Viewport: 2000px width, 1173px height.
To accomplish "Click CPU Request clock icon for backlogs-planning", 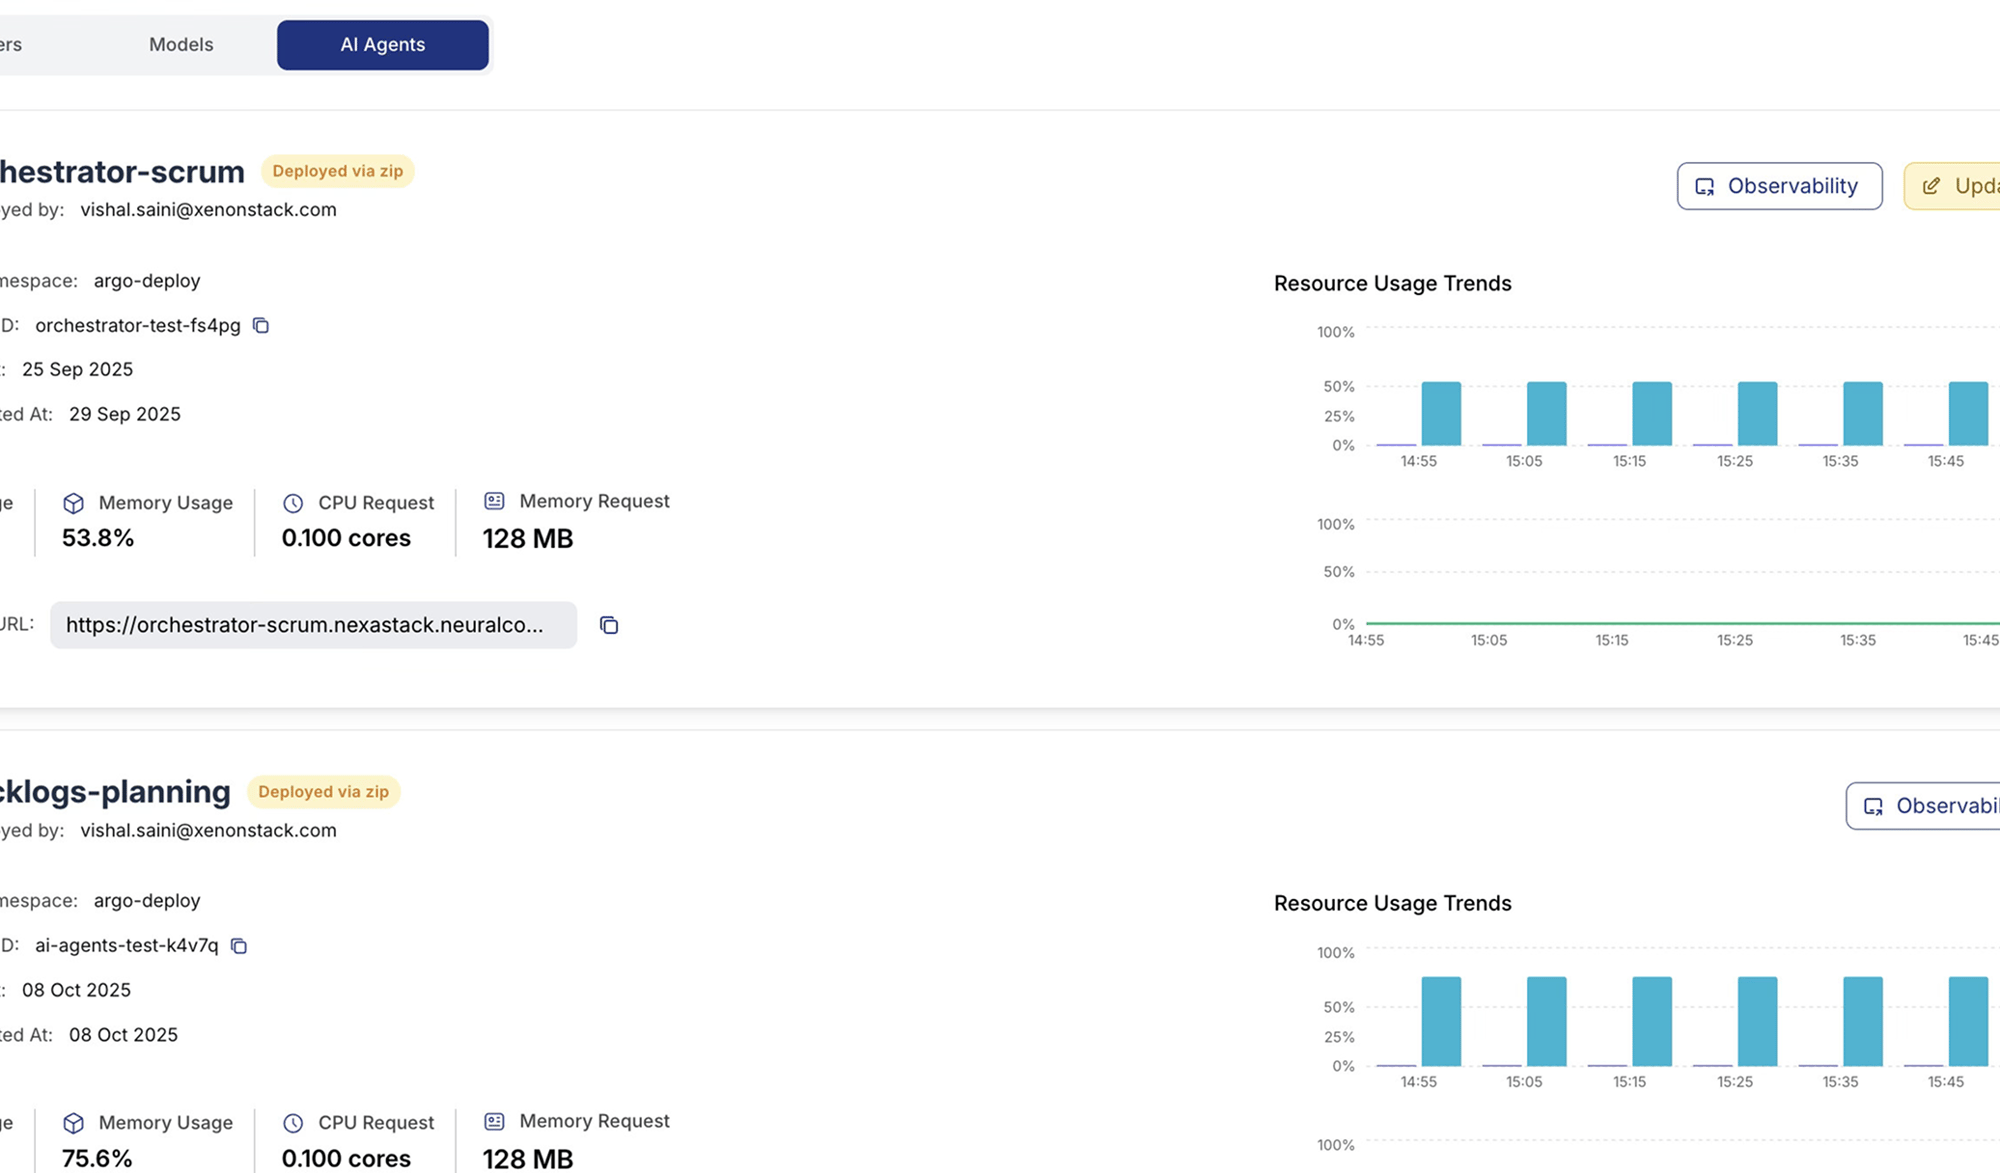I will coord(293,1123).
